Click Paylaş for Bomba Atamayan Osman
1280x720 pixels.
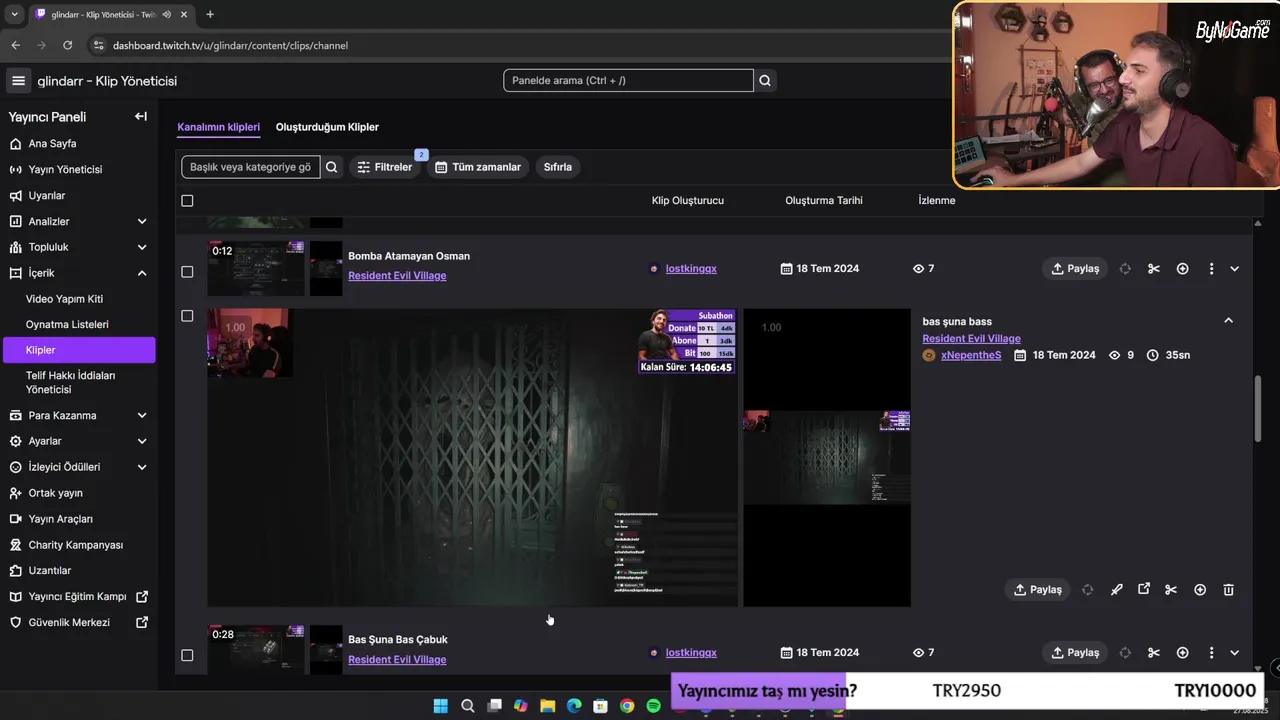(1075, 269)
